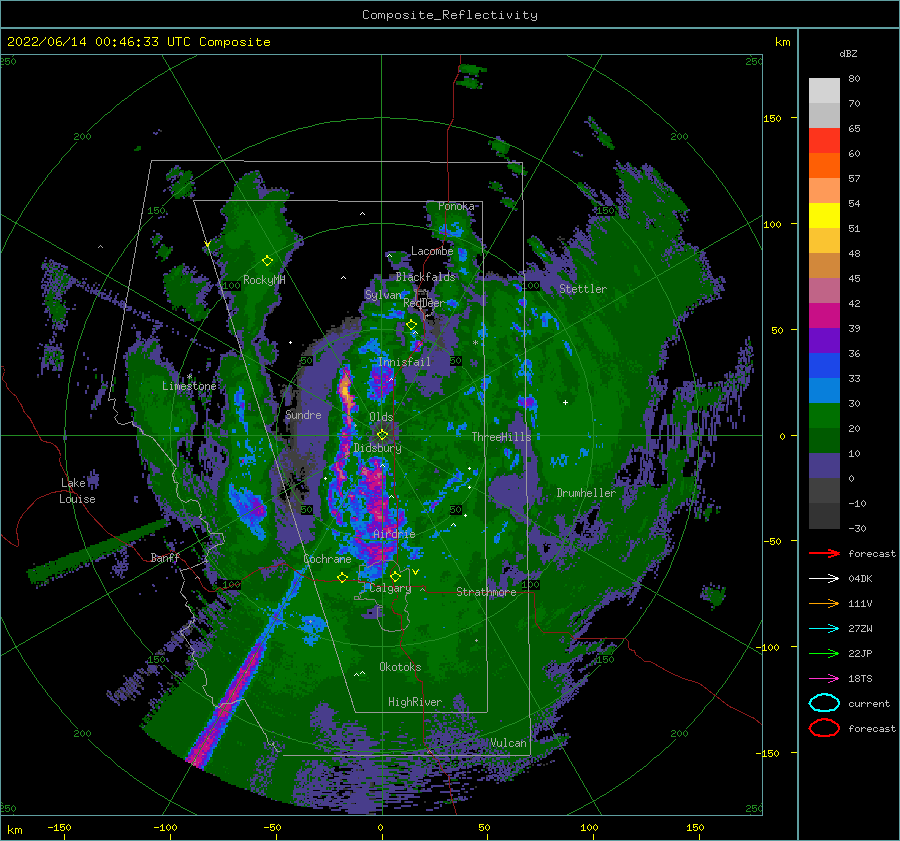Click the RedDeer label
Screen dimensions: 900x841
point(424,303)
